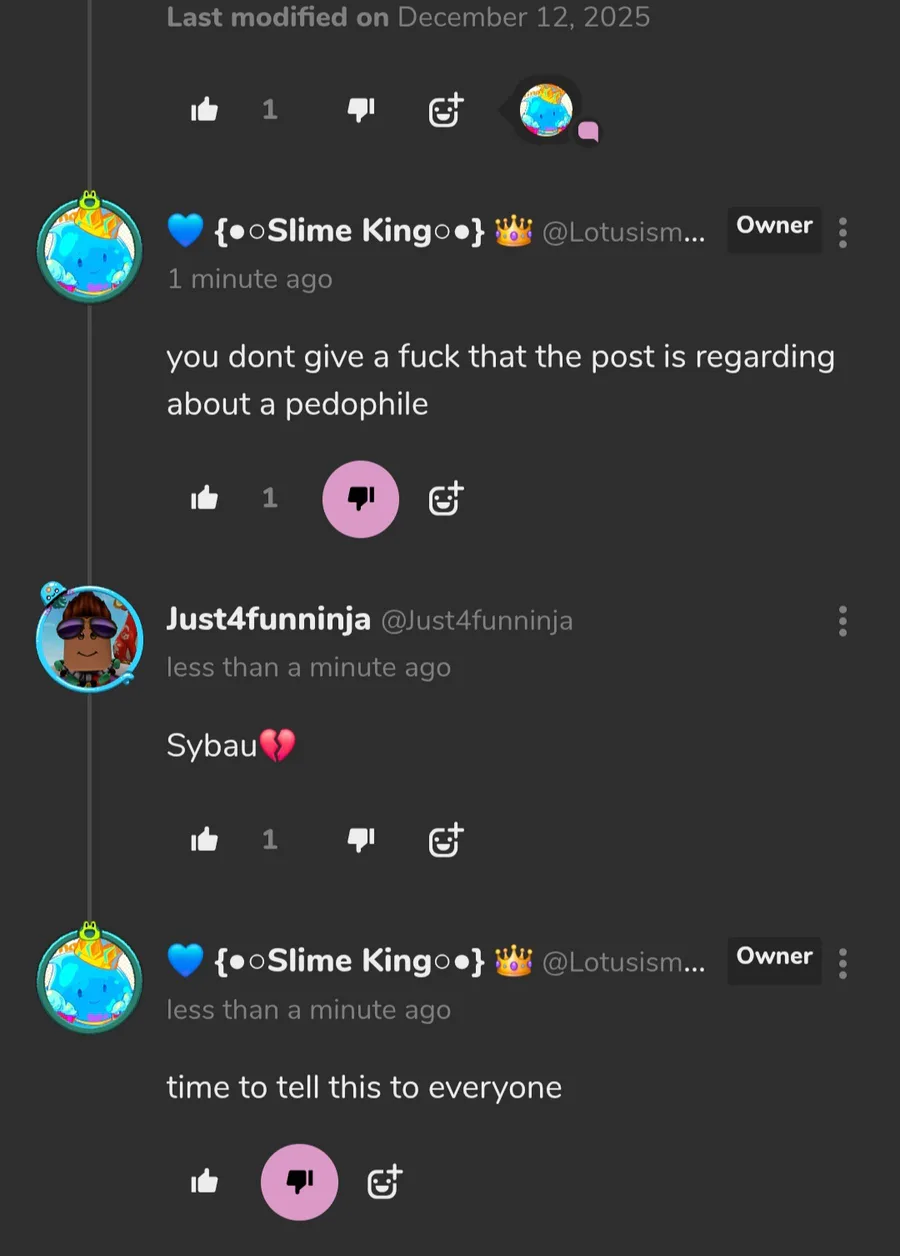Like the top comment with thumbs-up
The image size is (900, 1256).
[x=205, y=110]
